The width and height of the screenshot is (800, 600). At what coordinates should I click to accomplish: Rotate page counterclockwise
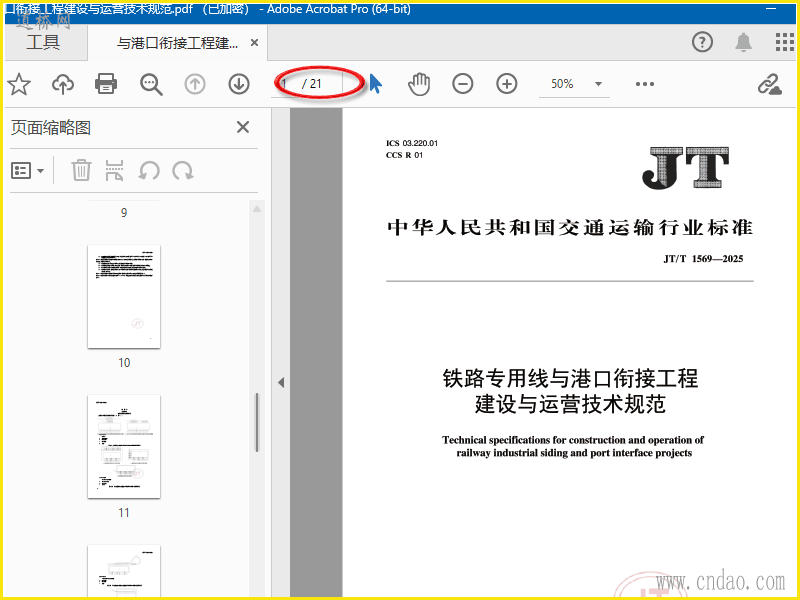(149, 170)
